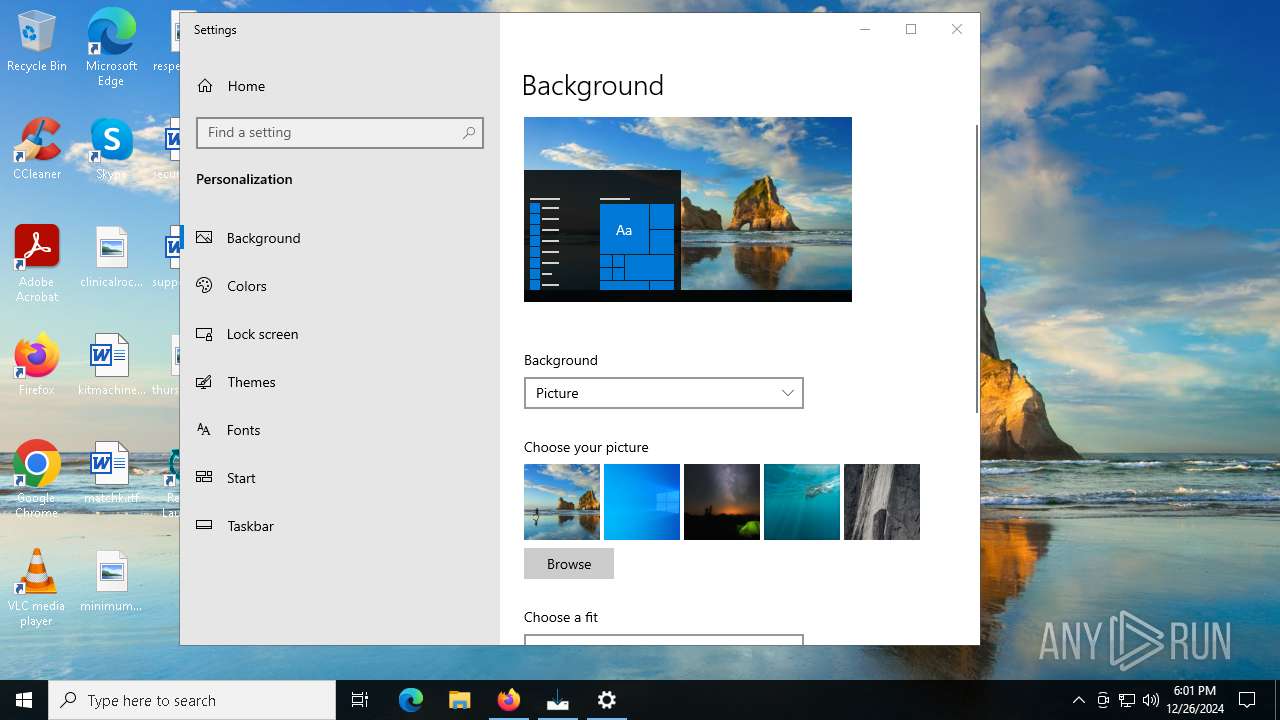The image size is (1280, 720).
Task: Open Recycle Bin on desktop
Action: (x=37, y=42)
